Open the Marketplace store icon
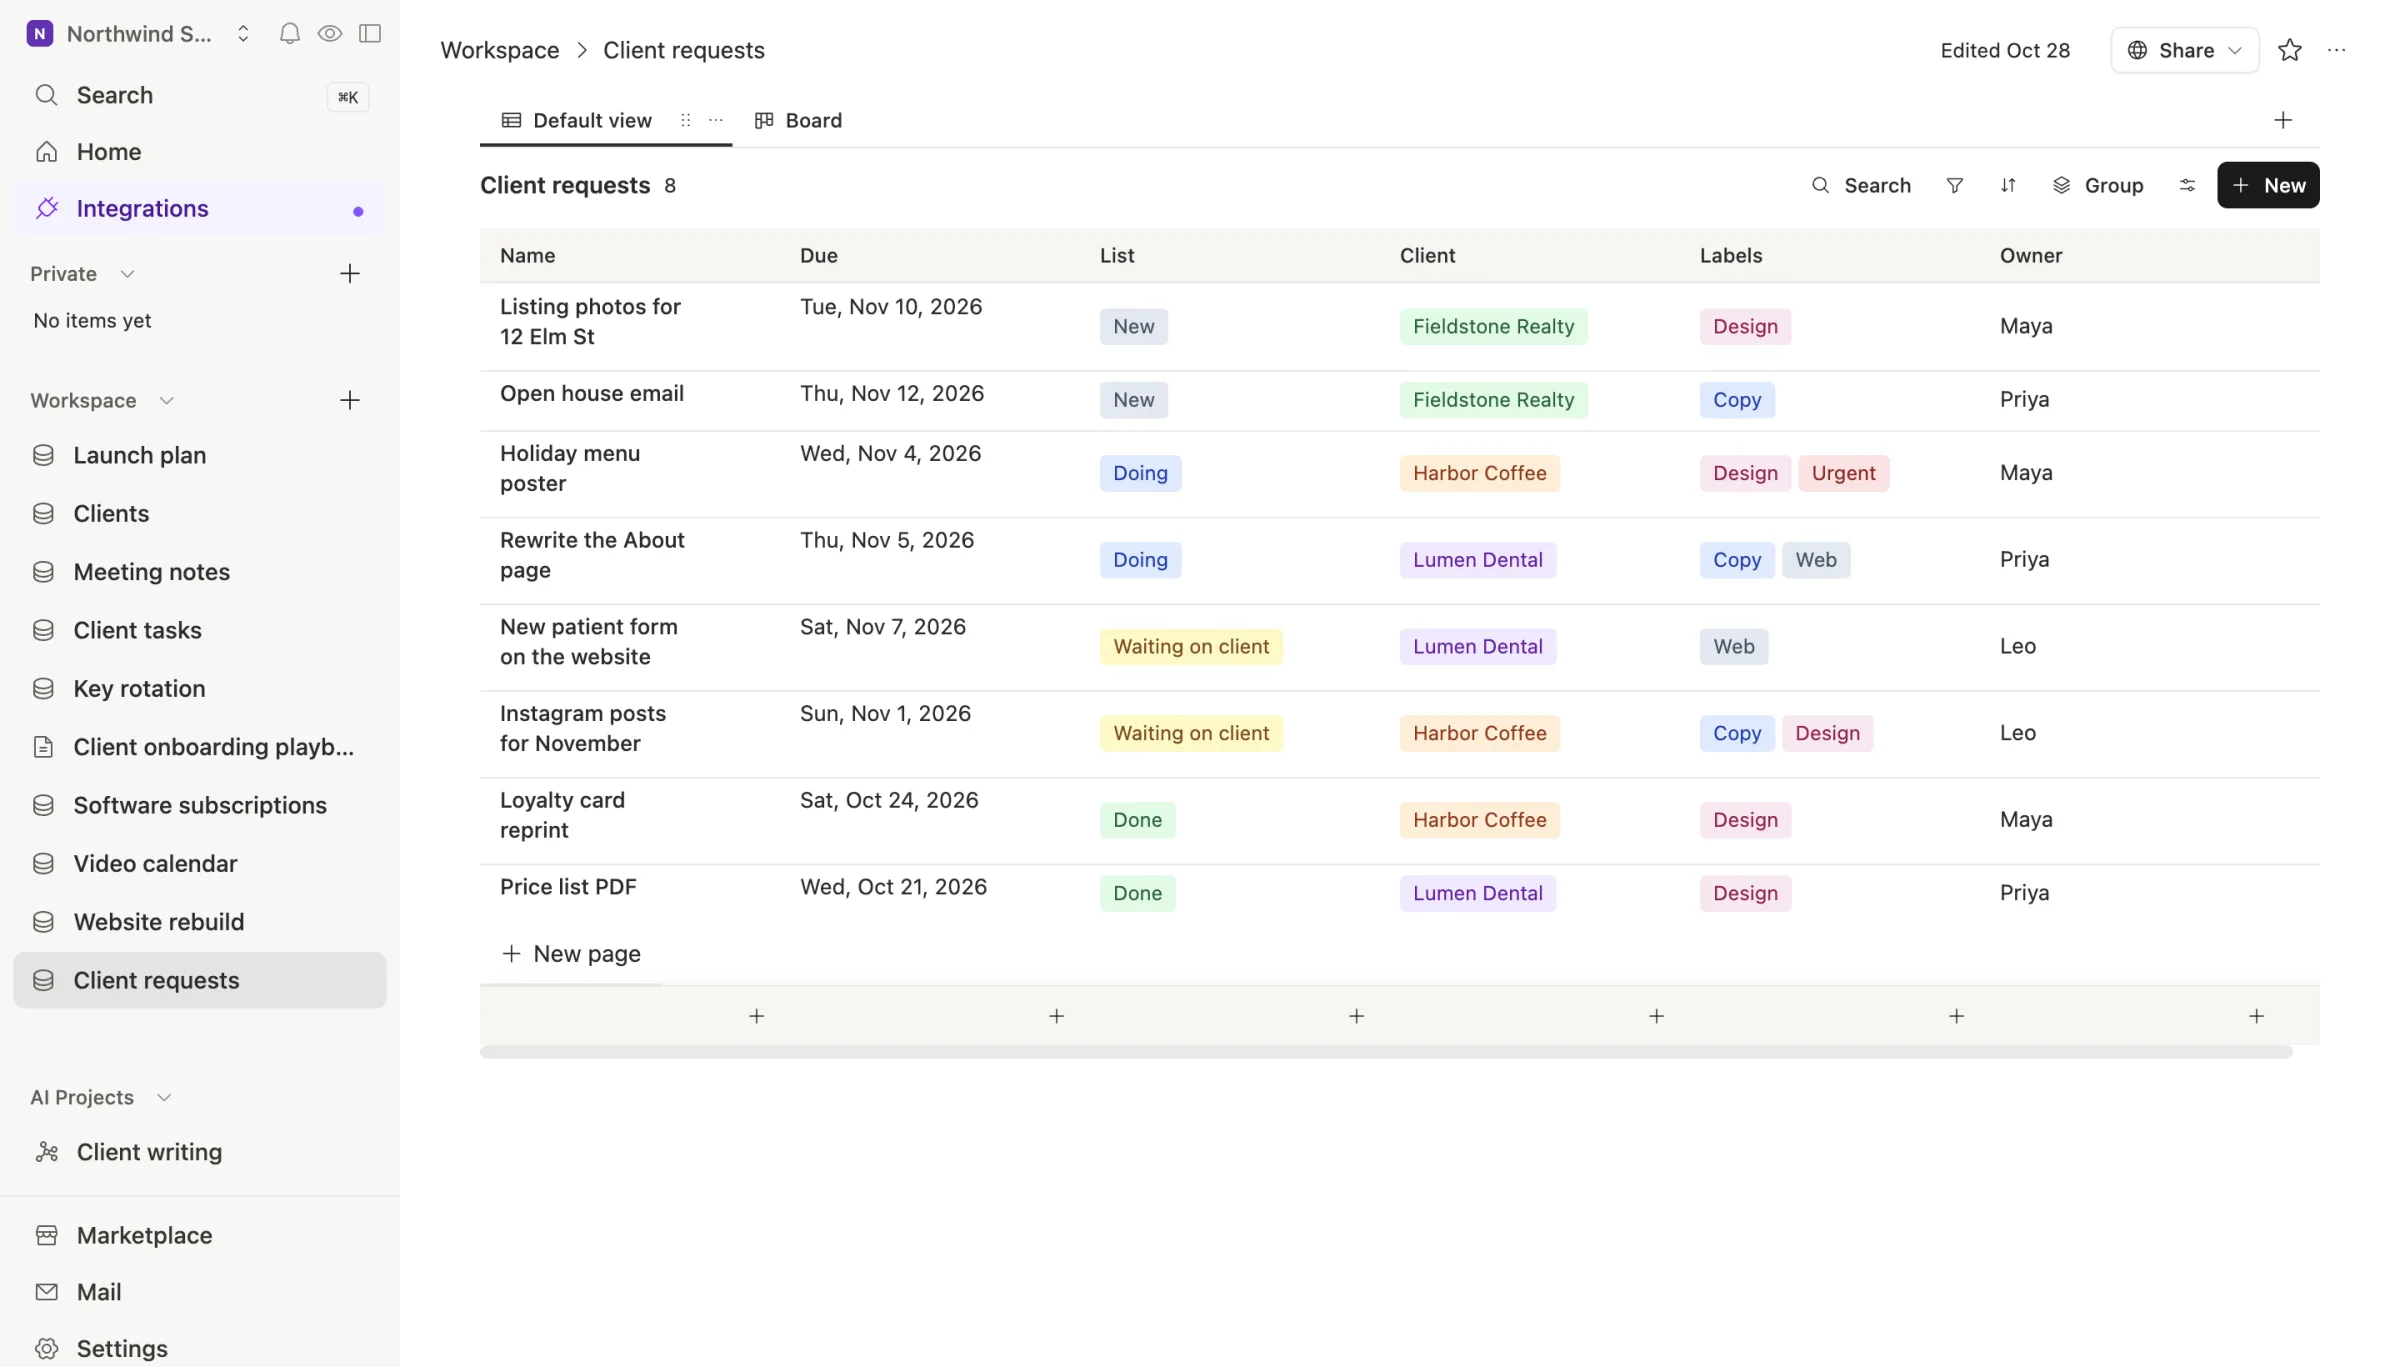The height and width of the screenshot is (1367, 2400). tap(46, 1236)
